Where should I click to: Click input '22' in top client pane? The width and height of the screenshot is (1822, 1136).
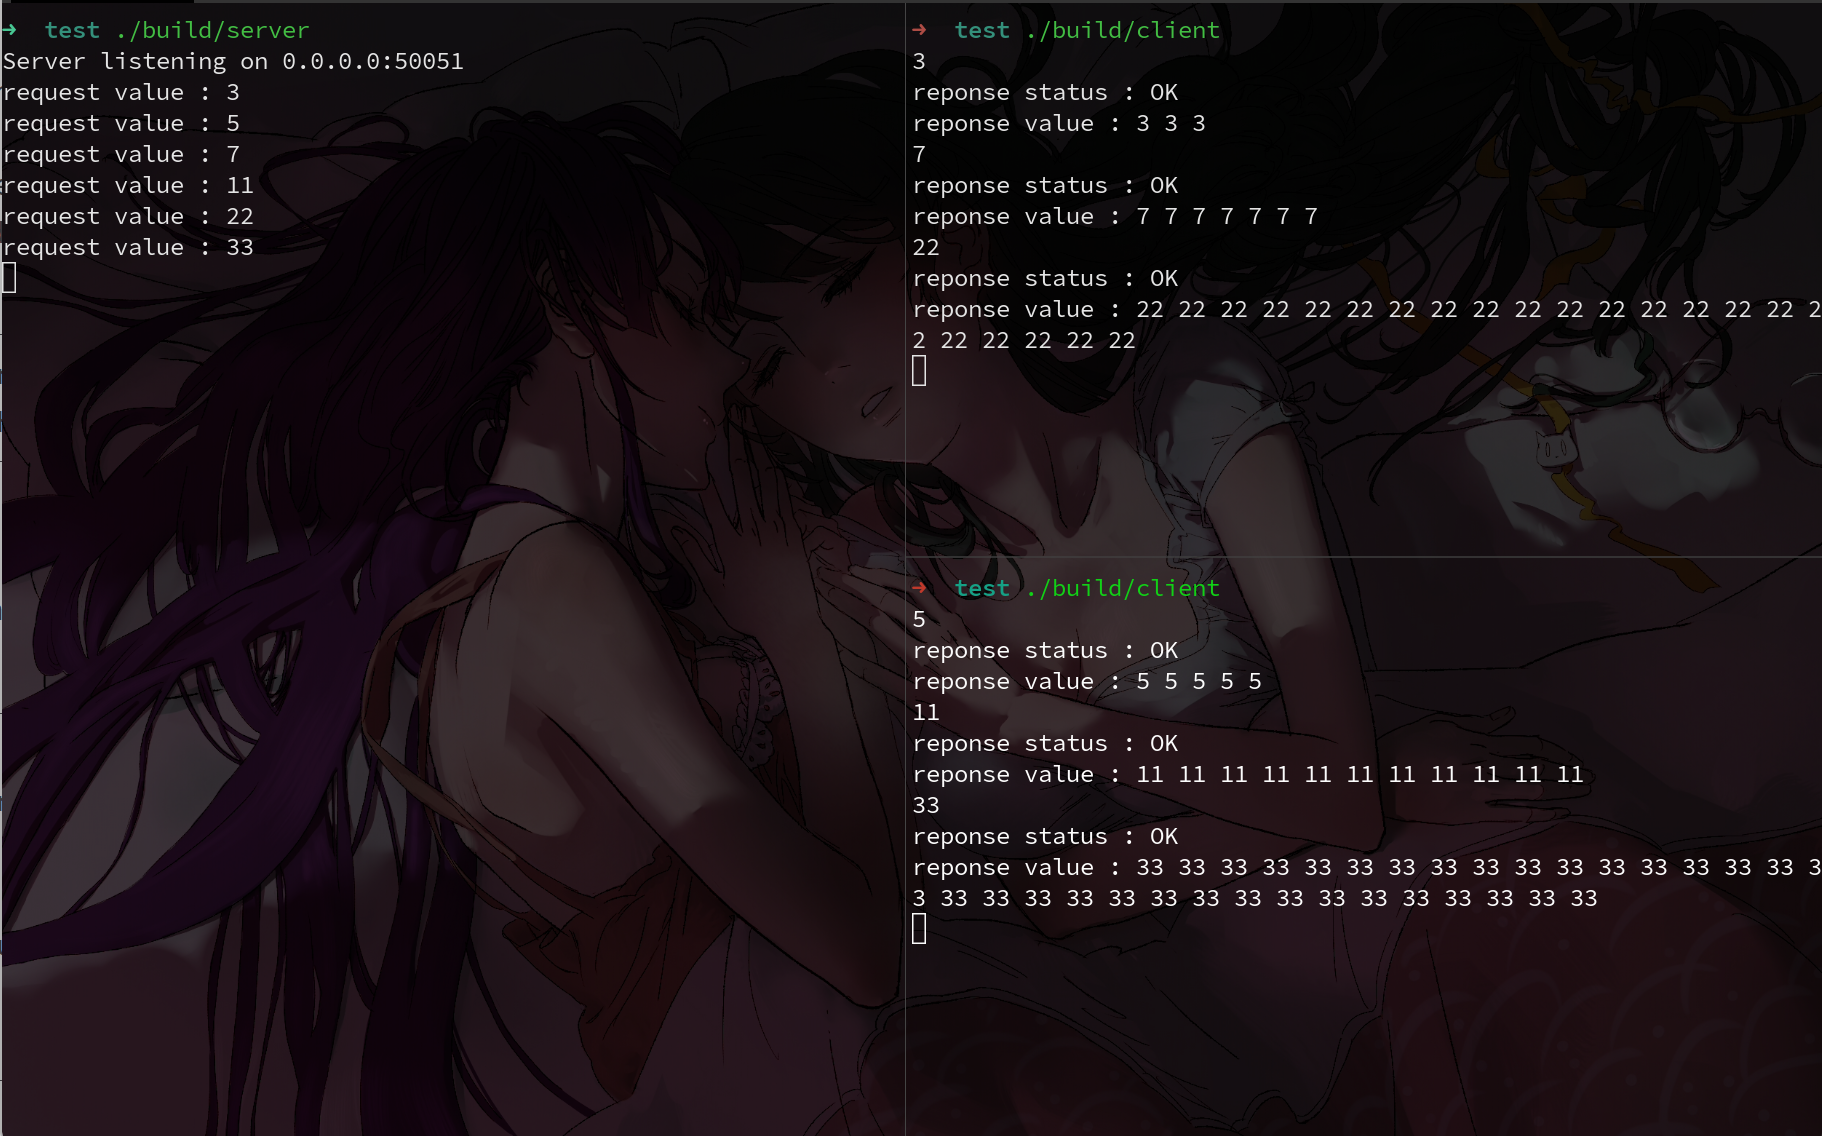[x=926, y=248]
